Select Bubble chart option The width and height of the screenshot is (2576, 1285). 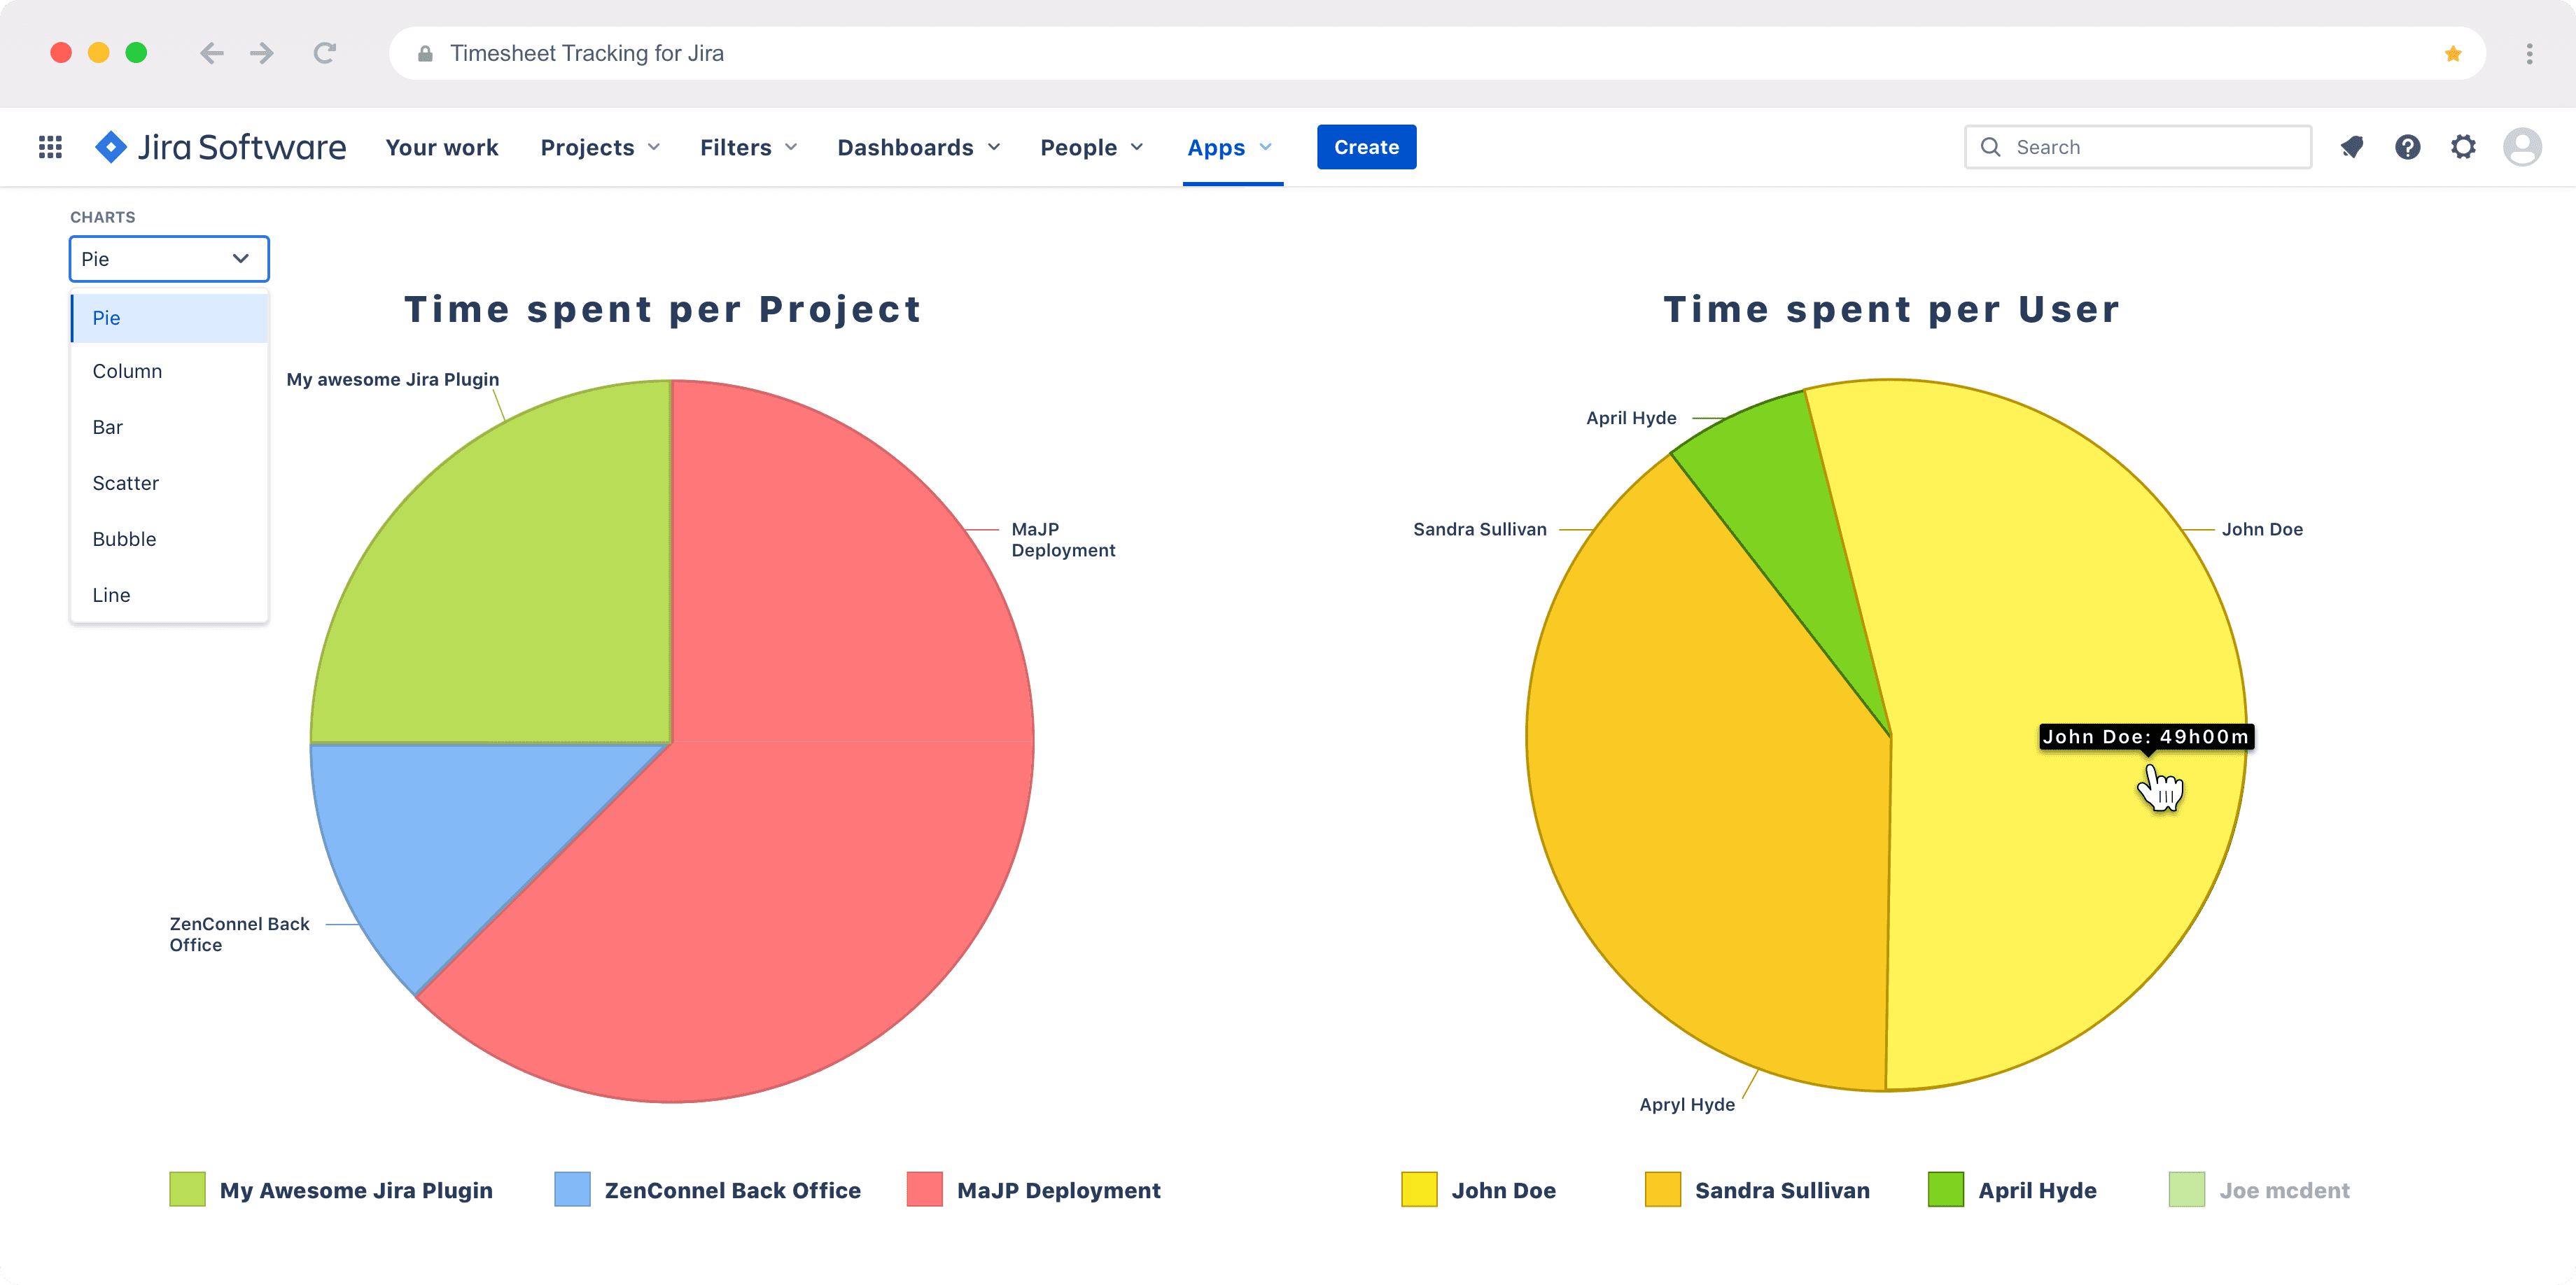click(169, 539)
